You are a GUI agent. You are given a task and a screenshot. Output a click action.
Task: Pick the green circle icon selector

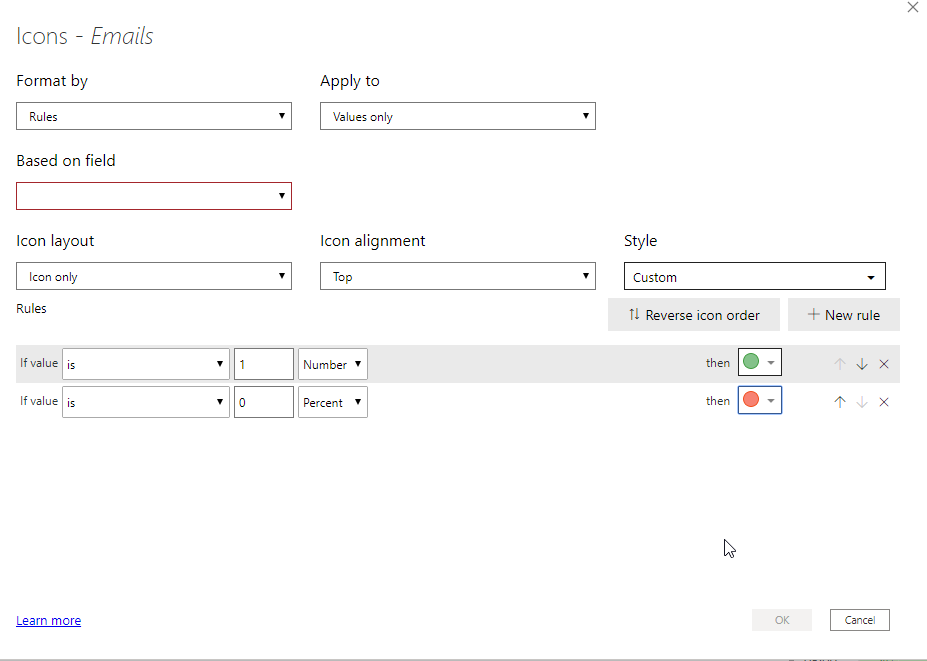click(760, 362)
